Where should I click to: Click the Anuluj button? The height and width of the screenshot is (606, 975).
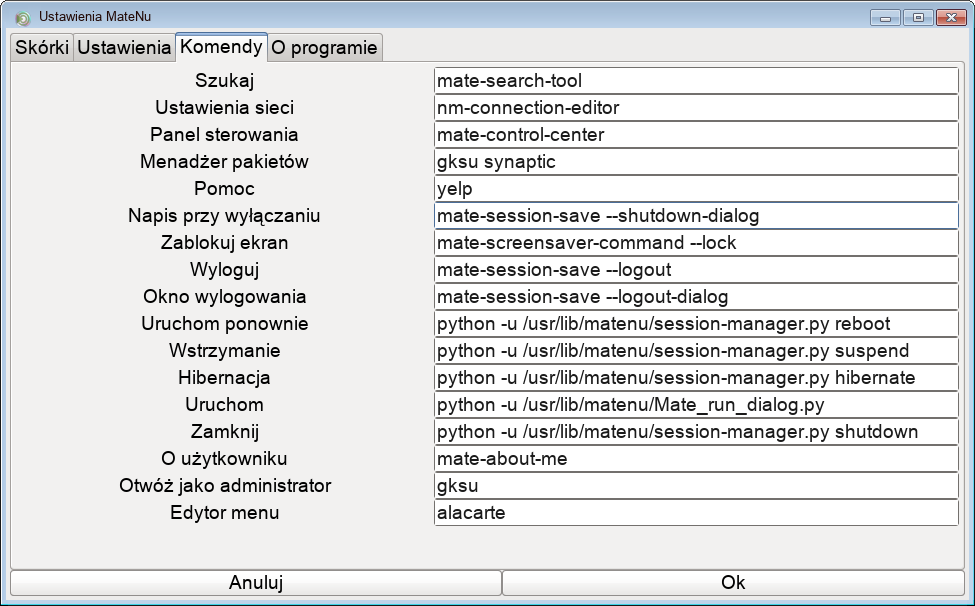click(256, 582)
